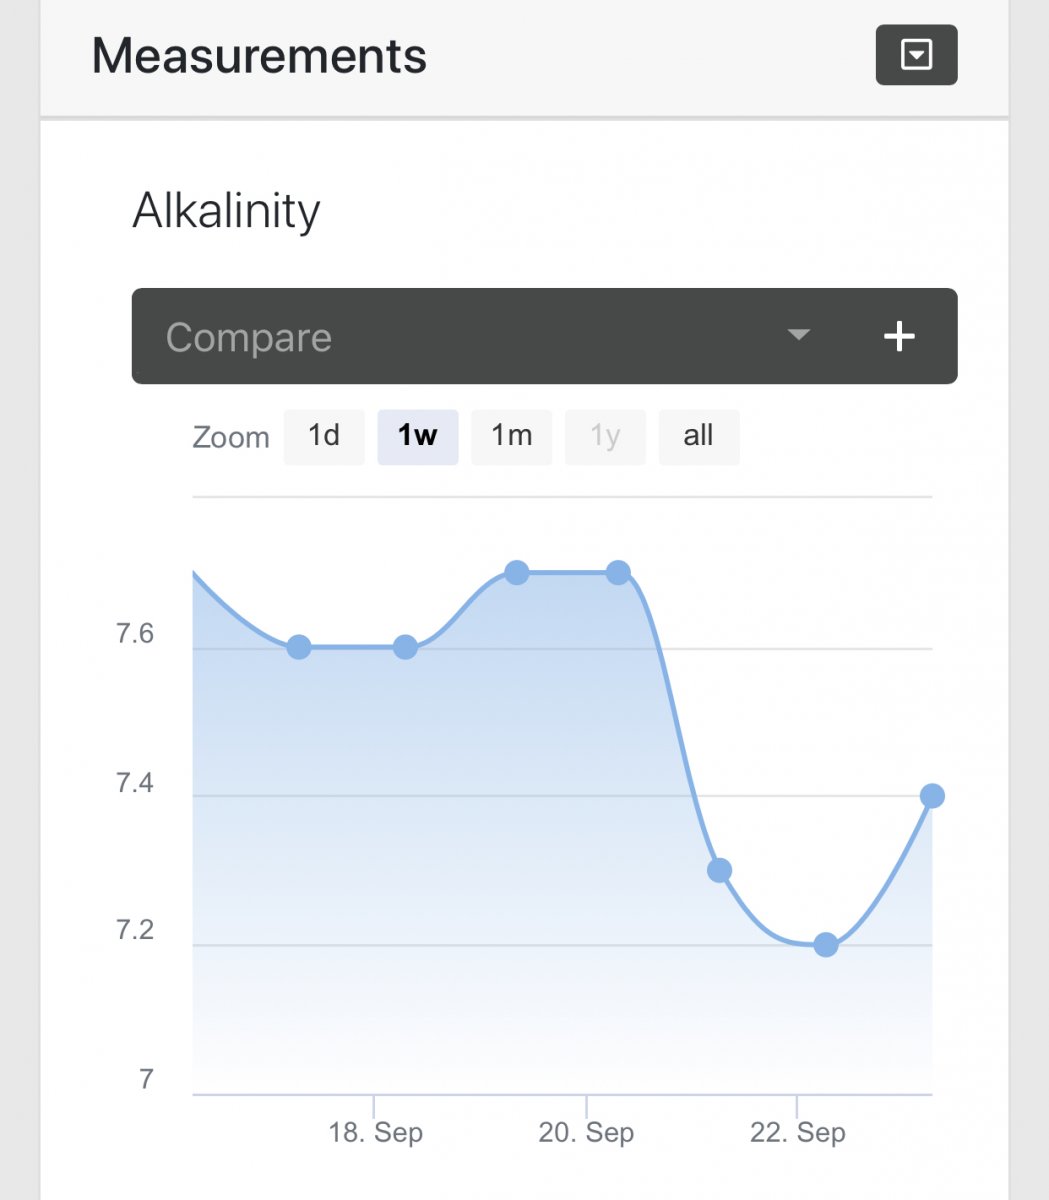Add comparison with the plus icon
Viewport: 1049px width, 1200px height.
[x=899, y=336]
